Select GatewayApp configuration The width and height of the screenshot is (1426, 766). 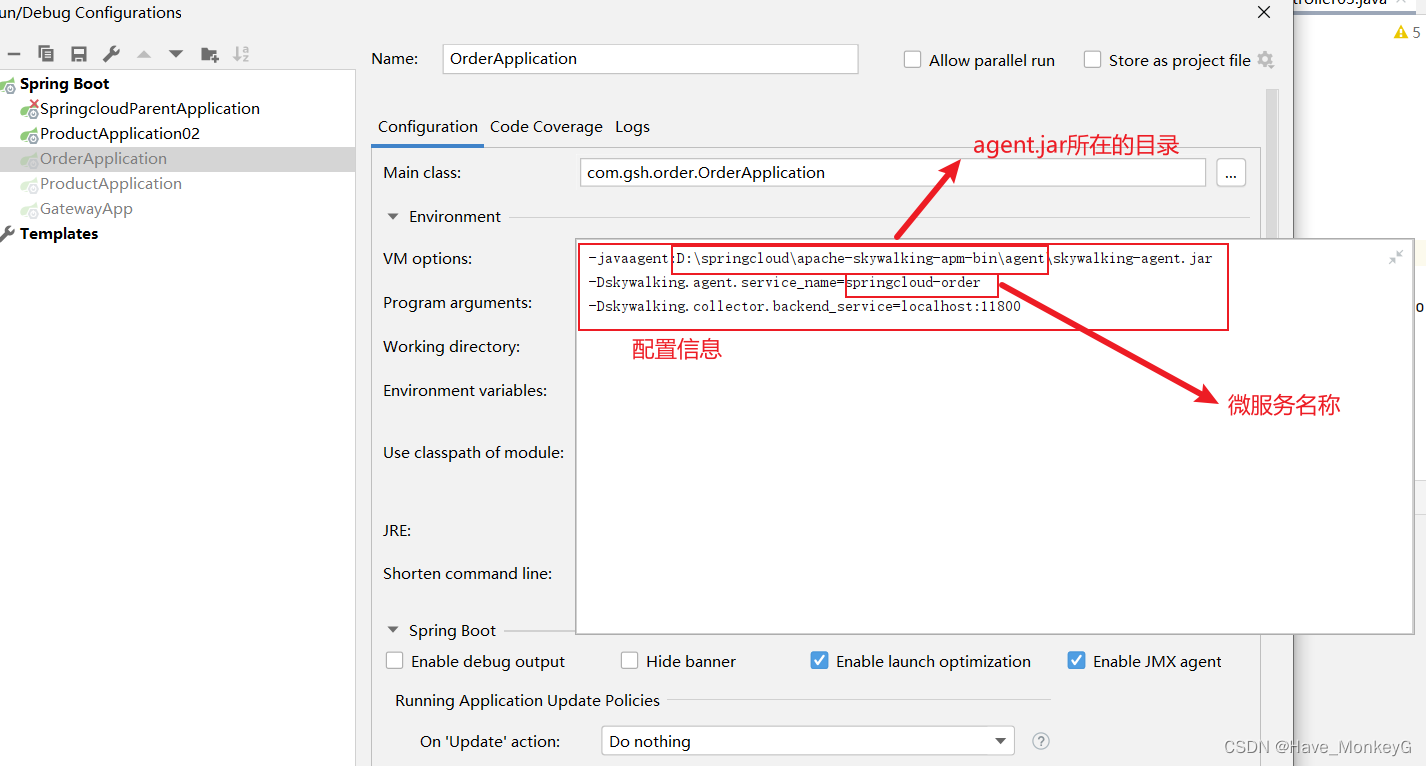(86, 209)
